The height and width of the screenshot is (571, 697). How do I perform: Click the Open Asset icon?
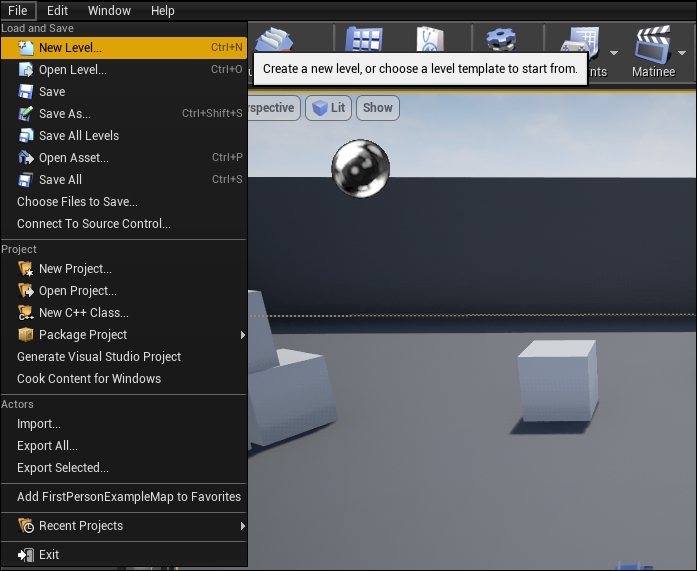[26, 158]
